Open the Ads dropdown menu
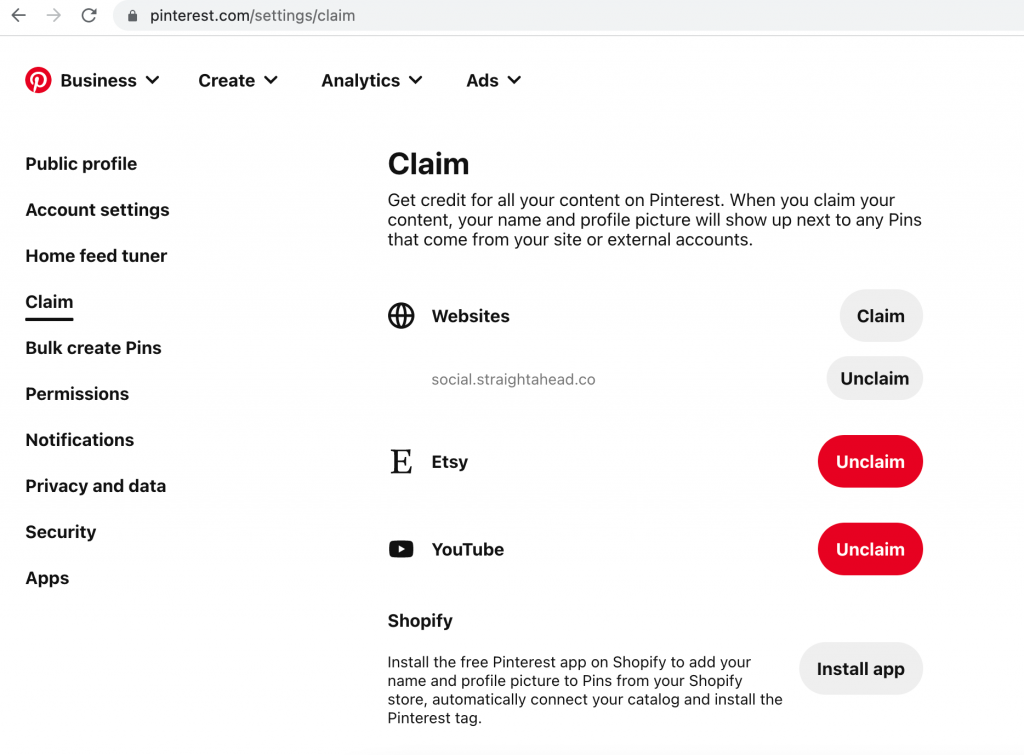Screen dimensions: 1024x755 (x=494, y=80)
